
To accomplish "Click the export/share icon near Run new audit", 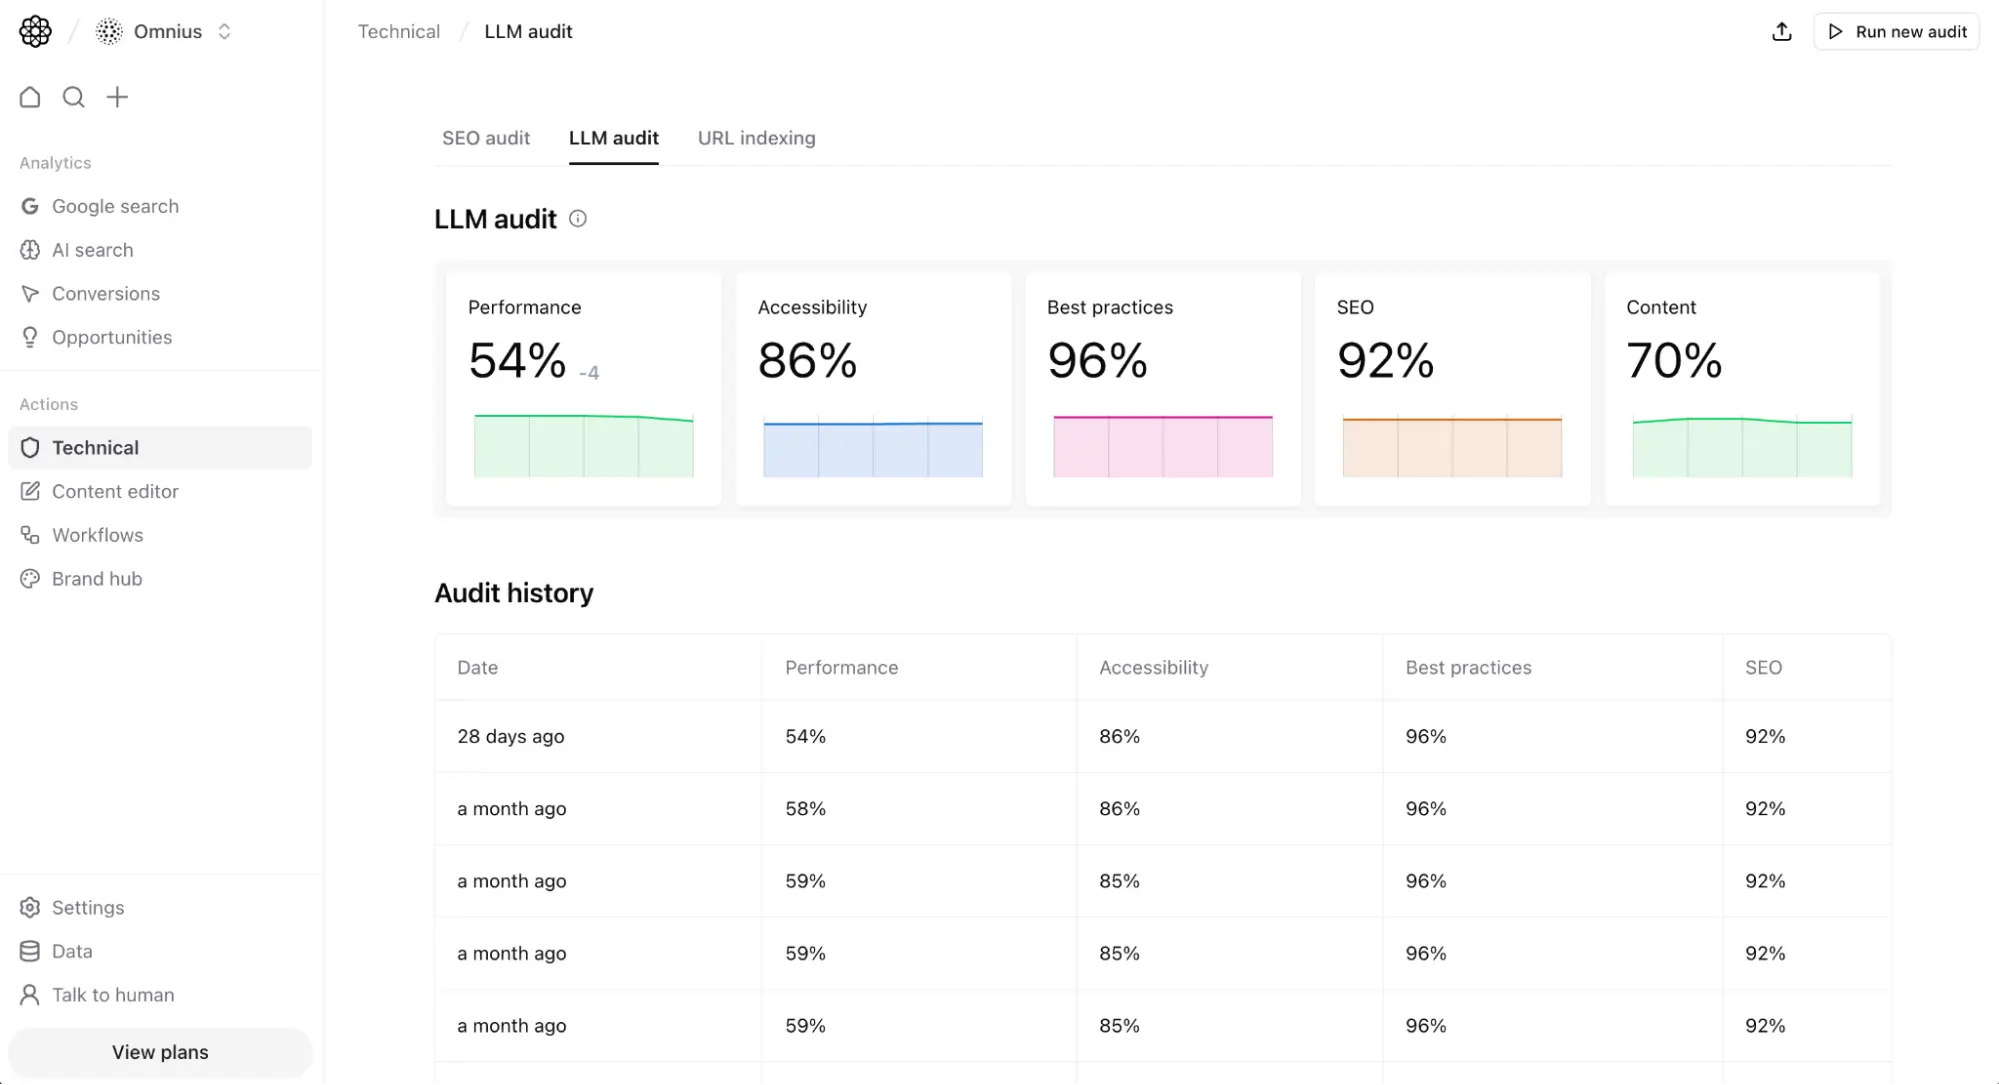I will (x=1781, y=31).
